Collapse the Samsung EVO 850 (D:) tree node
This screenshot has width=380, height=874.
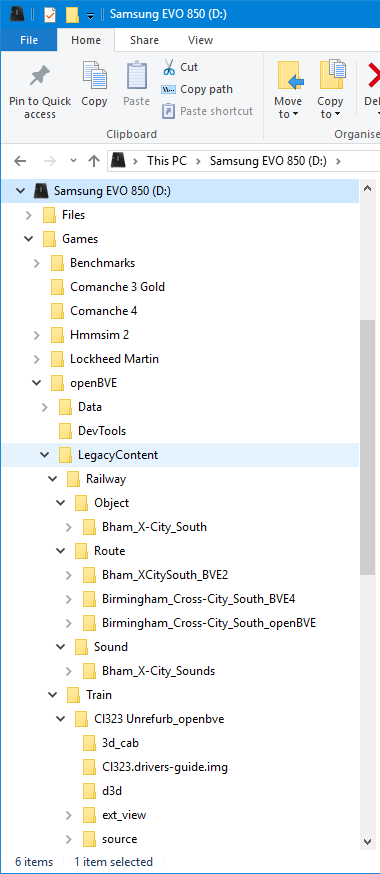(21, 191)
